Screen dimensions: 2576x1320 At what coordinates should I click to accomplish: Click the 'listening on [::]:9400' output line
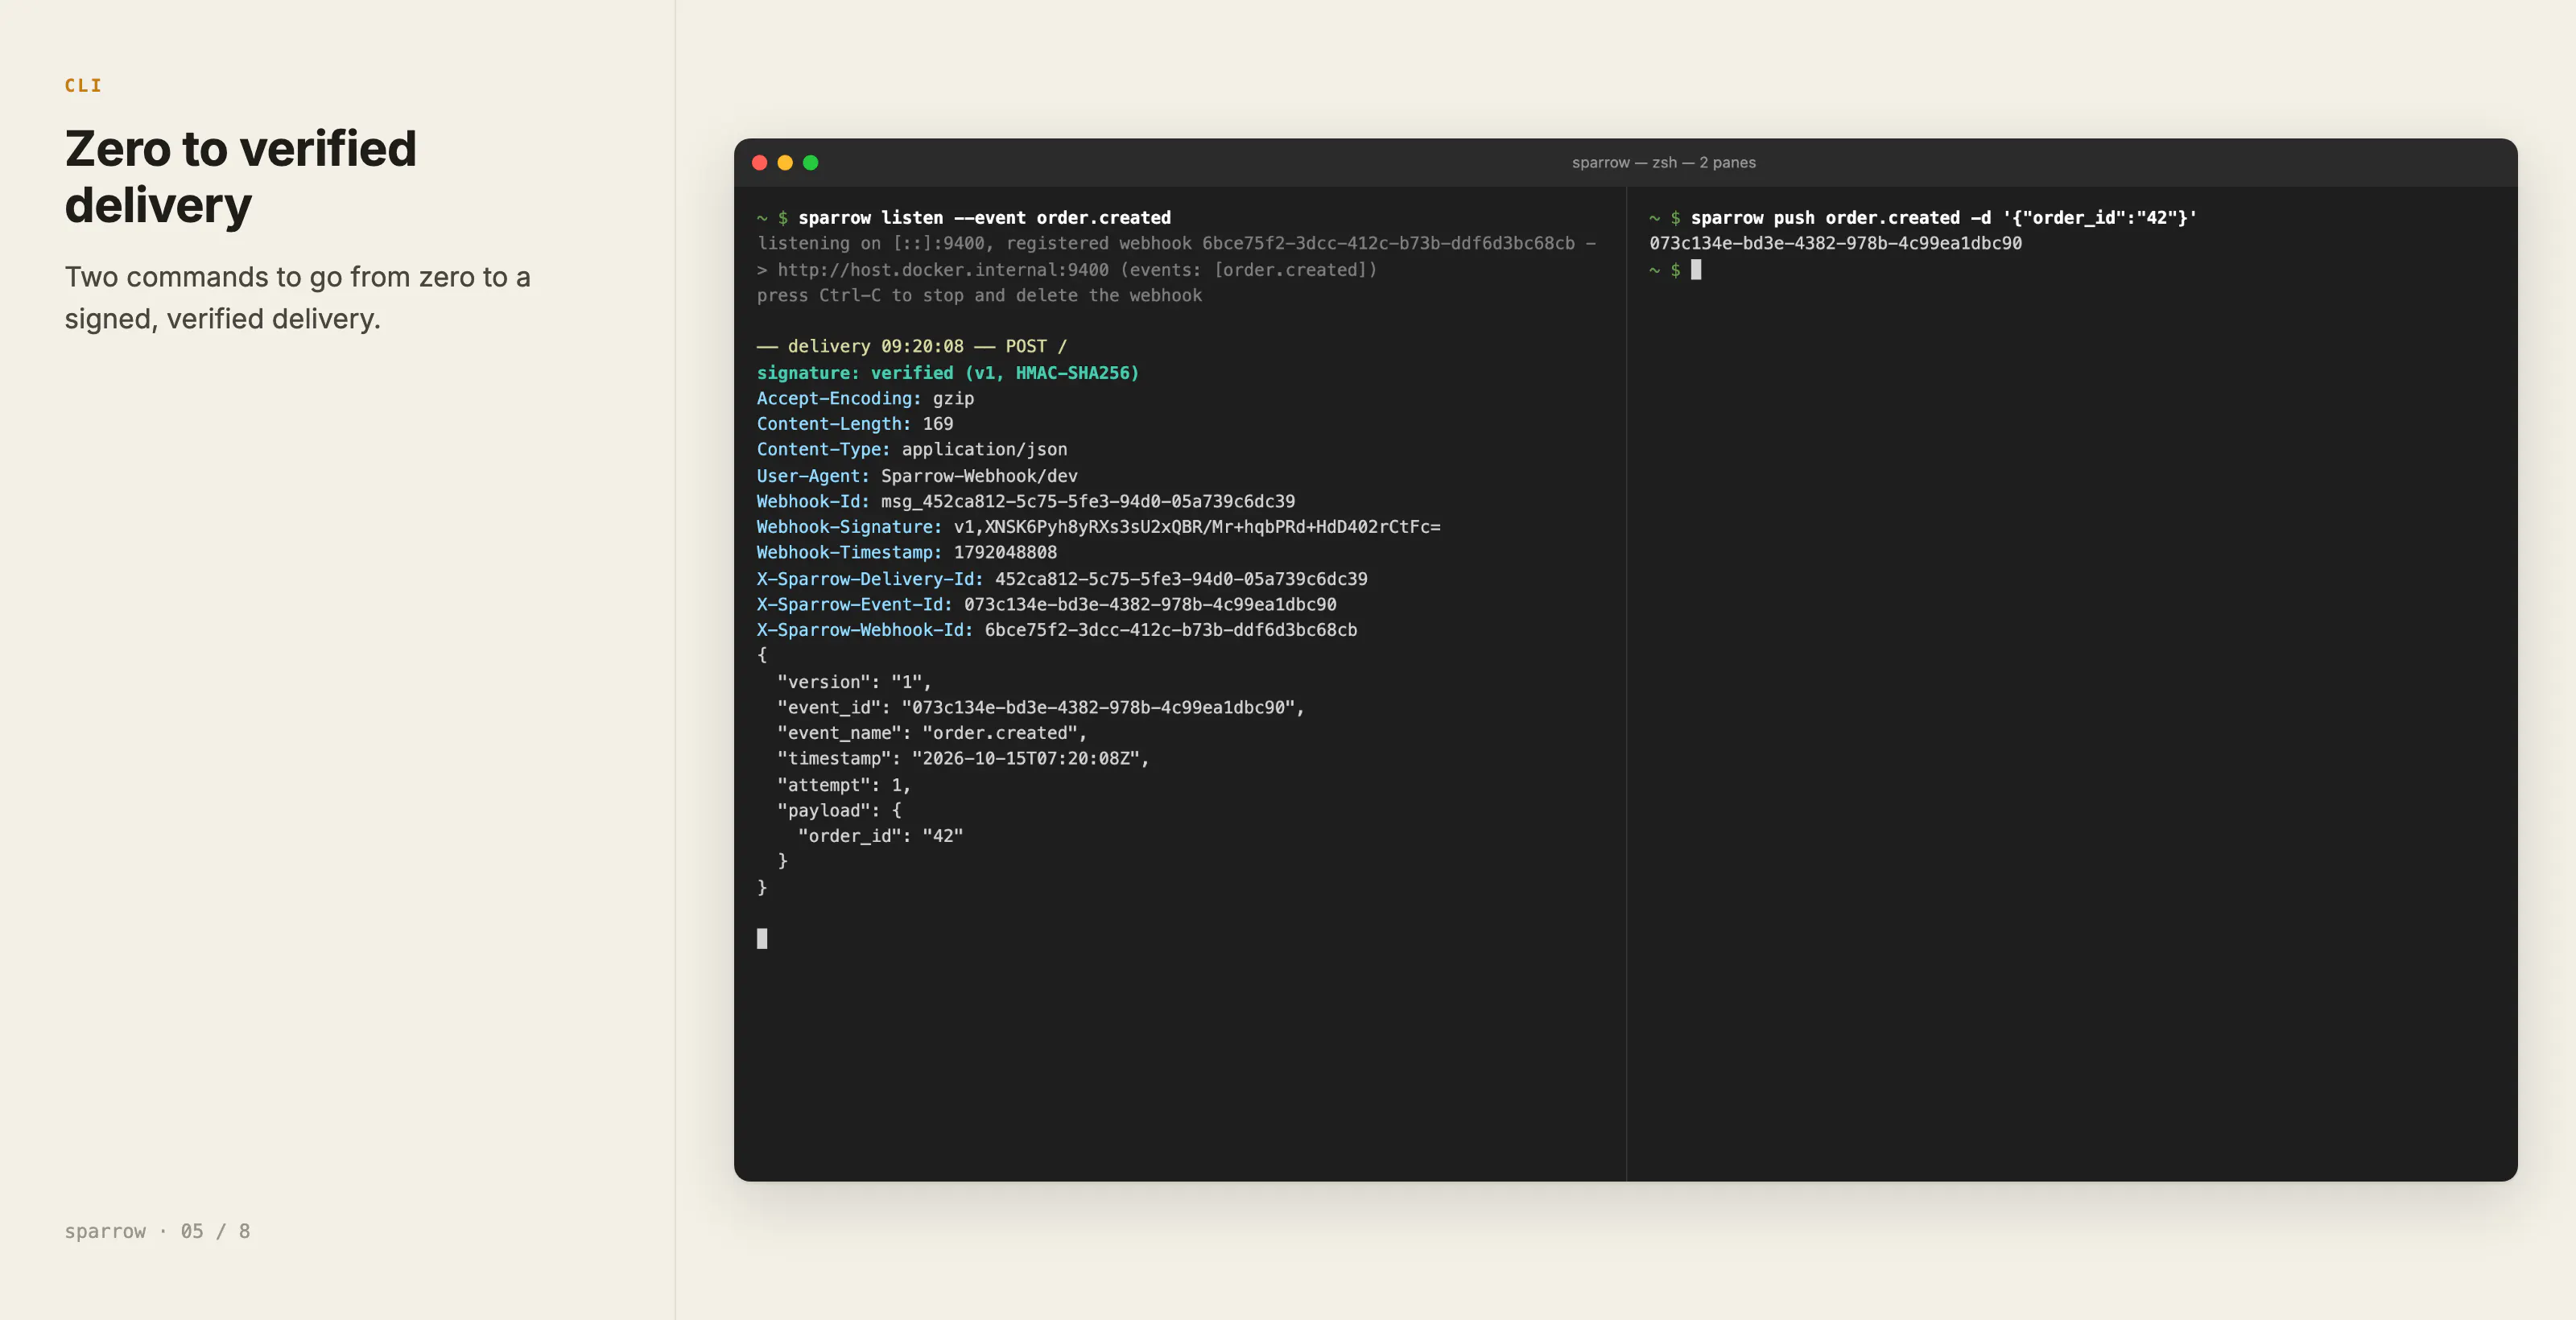[x=1176, y=244]
